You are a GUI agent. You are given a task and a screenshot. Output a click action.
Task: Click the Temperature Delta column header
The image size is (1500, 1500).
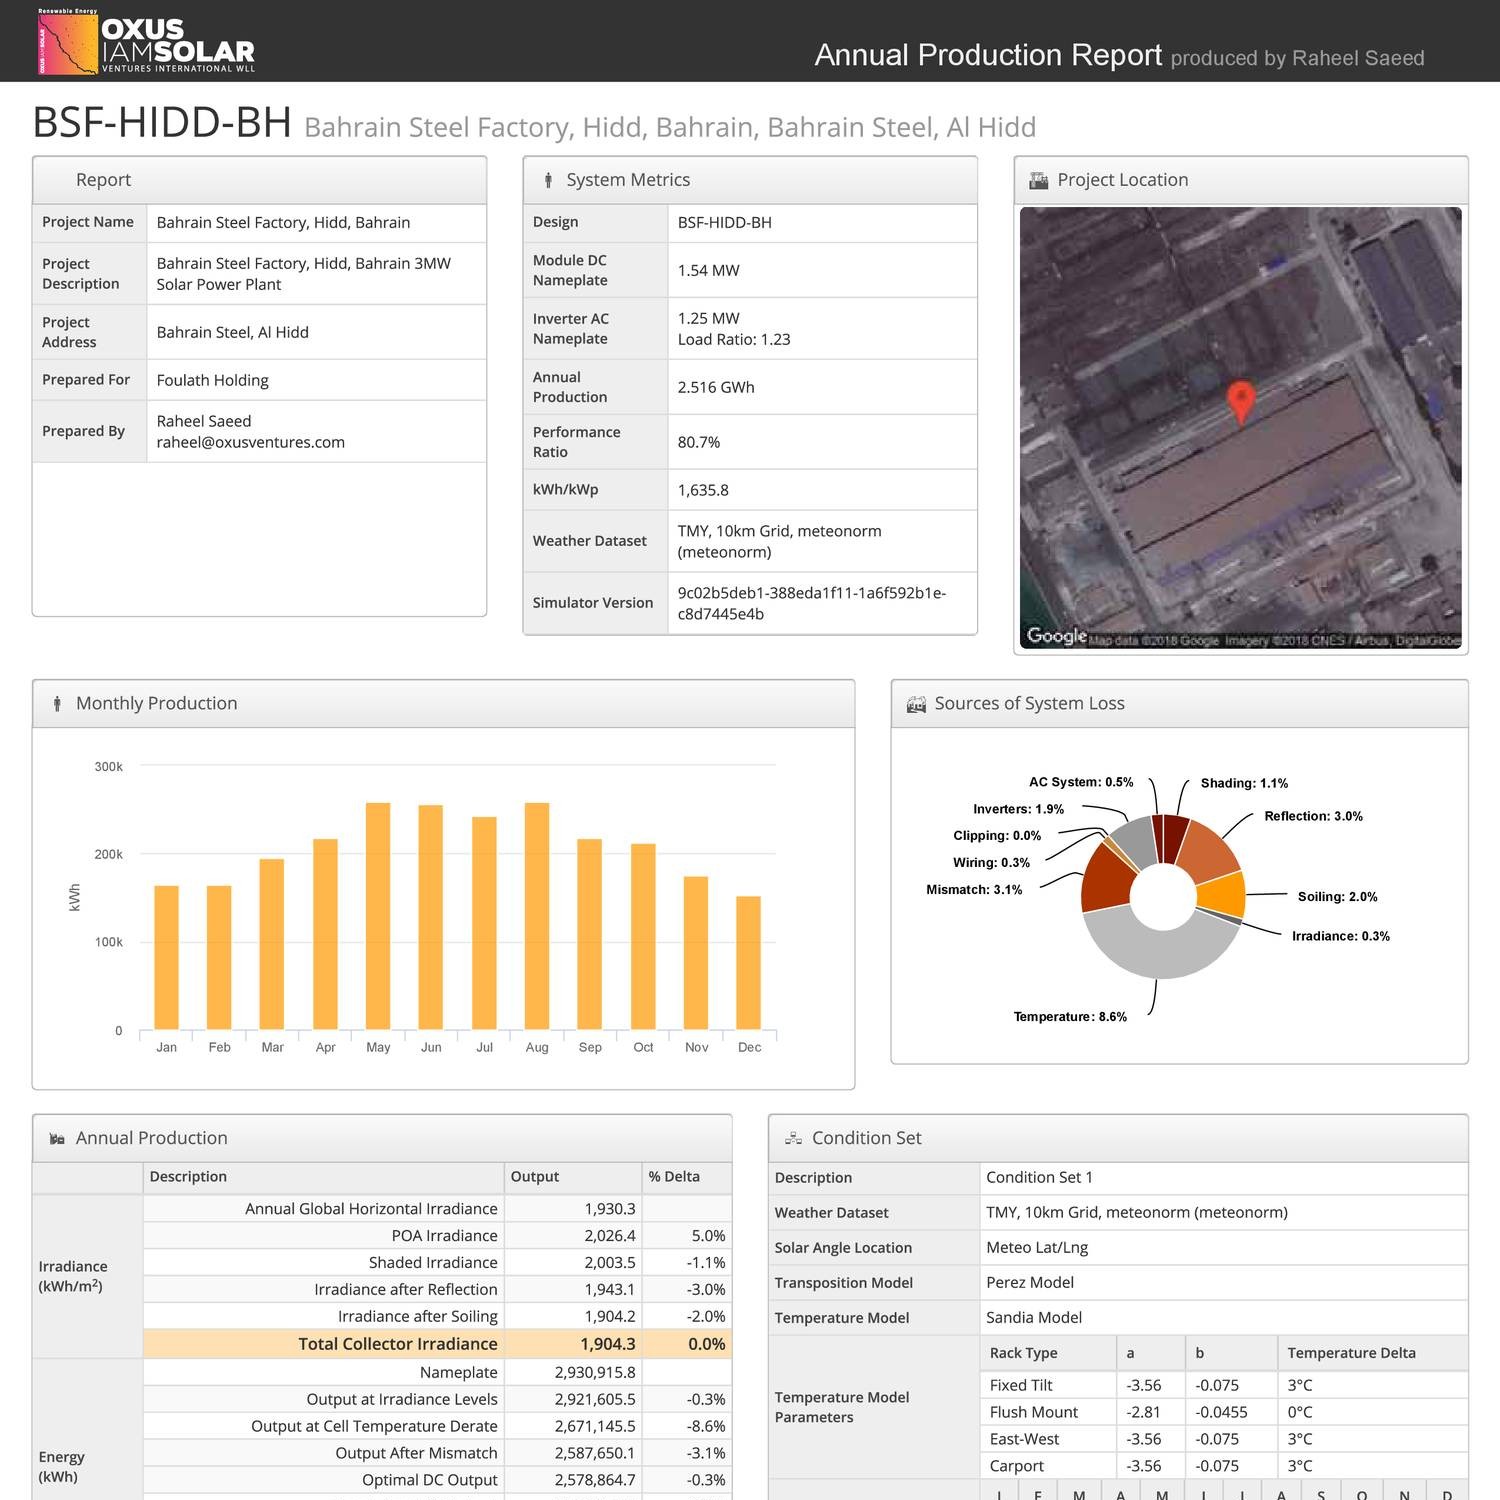point(1351,1353)
